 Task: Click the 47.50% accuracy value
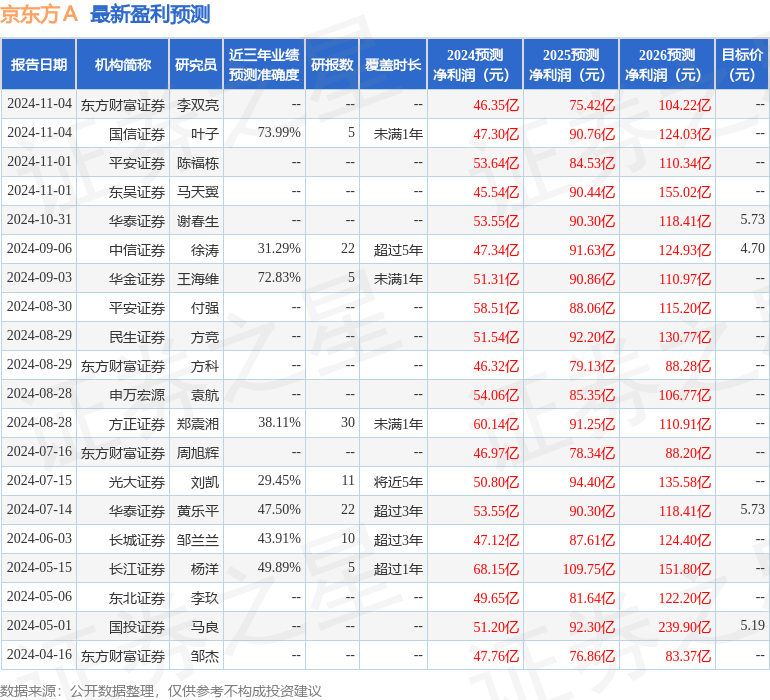(279, 509)
